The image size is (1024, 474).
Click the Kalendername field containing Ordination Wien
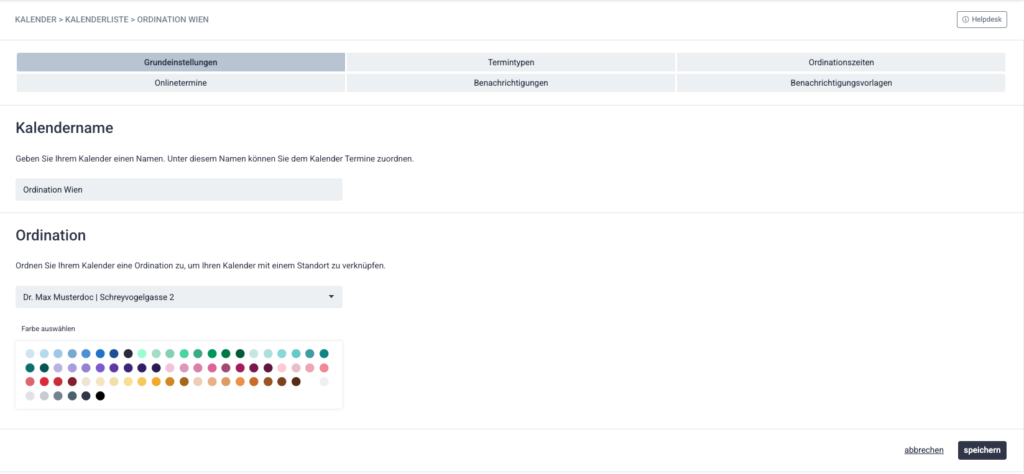point(179,189)
